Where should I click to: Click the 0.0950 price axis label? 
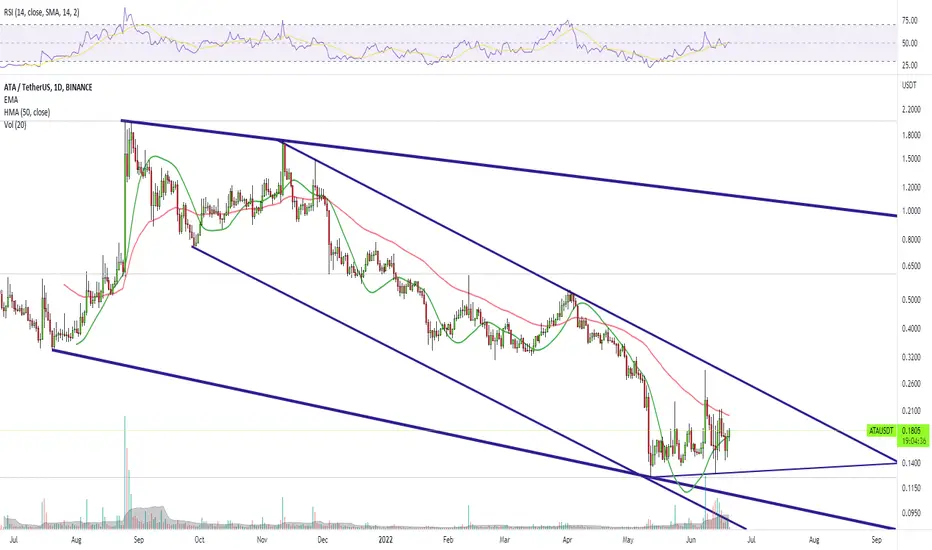[x=911, y=513]
